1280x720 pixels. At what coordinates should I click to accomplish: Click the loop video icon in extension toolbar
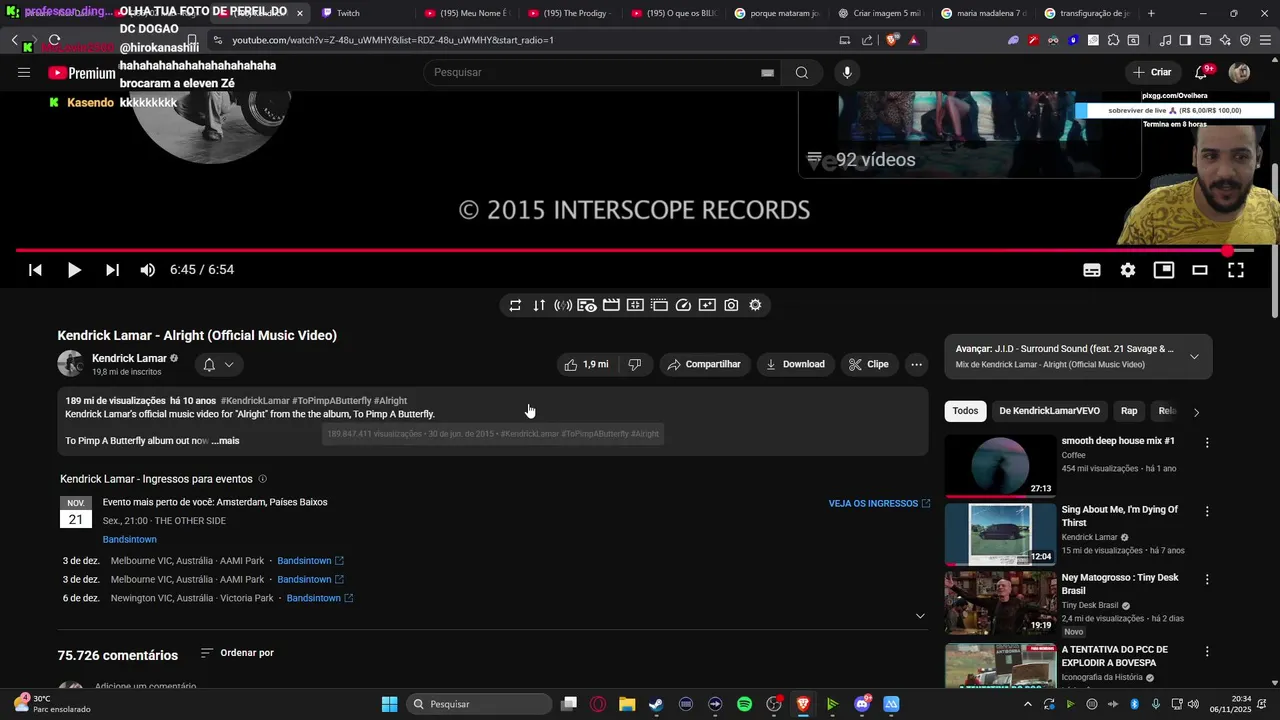[x=515, y=305]
